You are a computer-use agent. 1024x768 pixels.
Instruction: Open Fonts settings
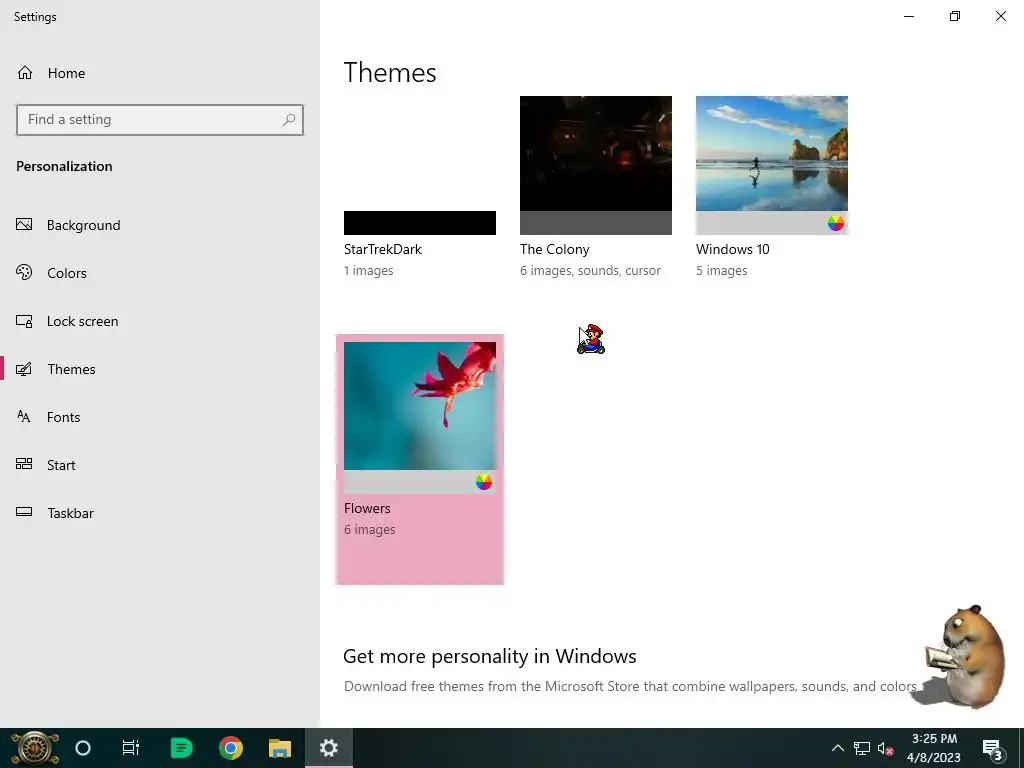point(160,417)
